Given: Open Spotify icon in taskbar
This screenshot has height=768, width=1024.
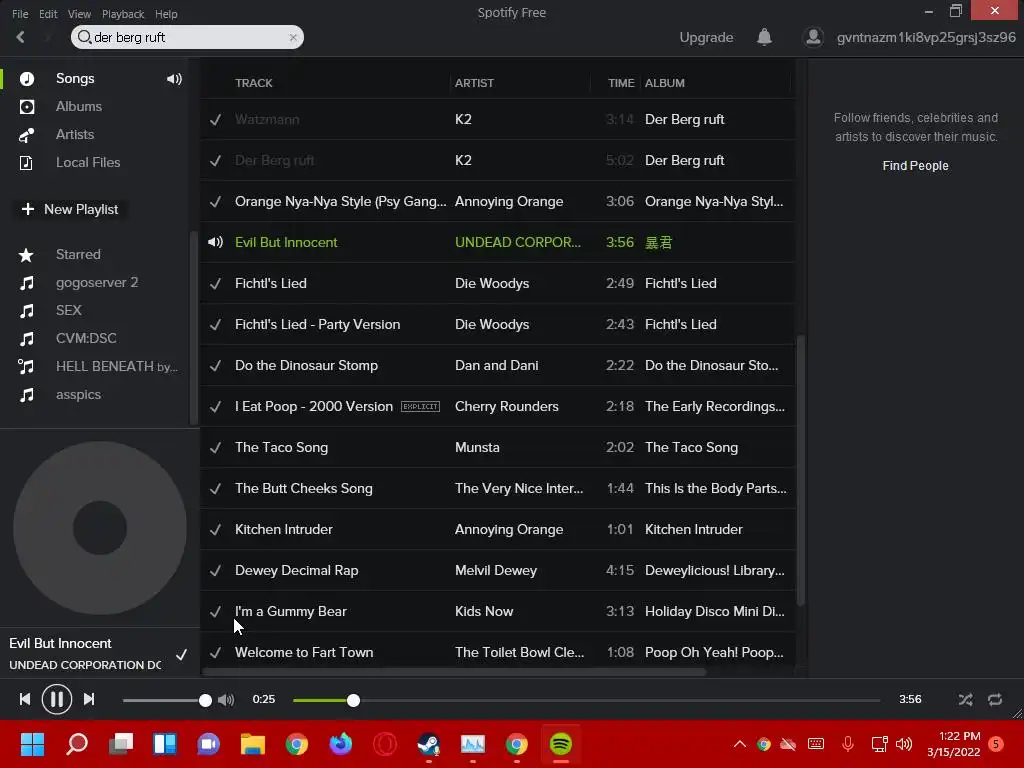Looking at the screenshot, I should [561, 744].
